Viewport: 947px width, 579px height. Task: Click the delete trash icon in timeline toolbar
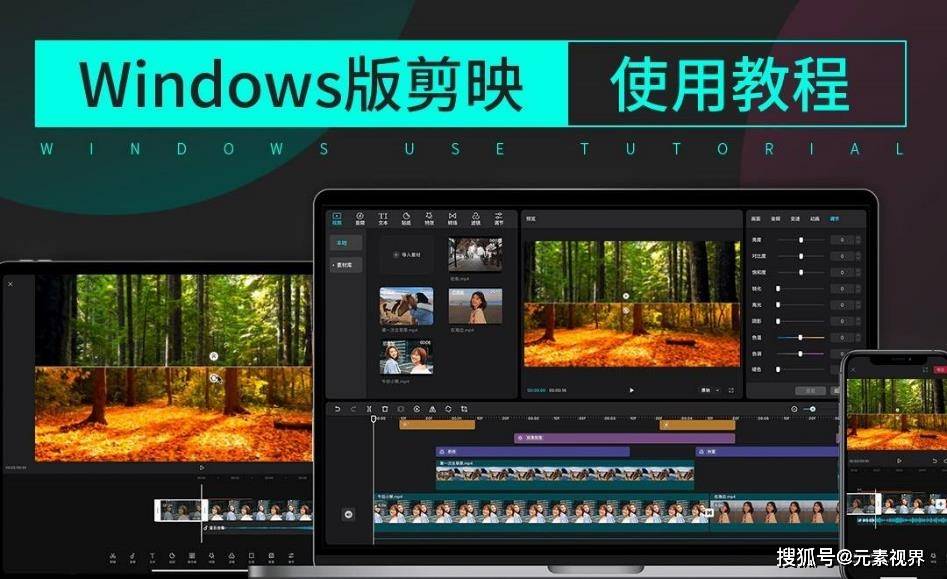pos(385,409)
